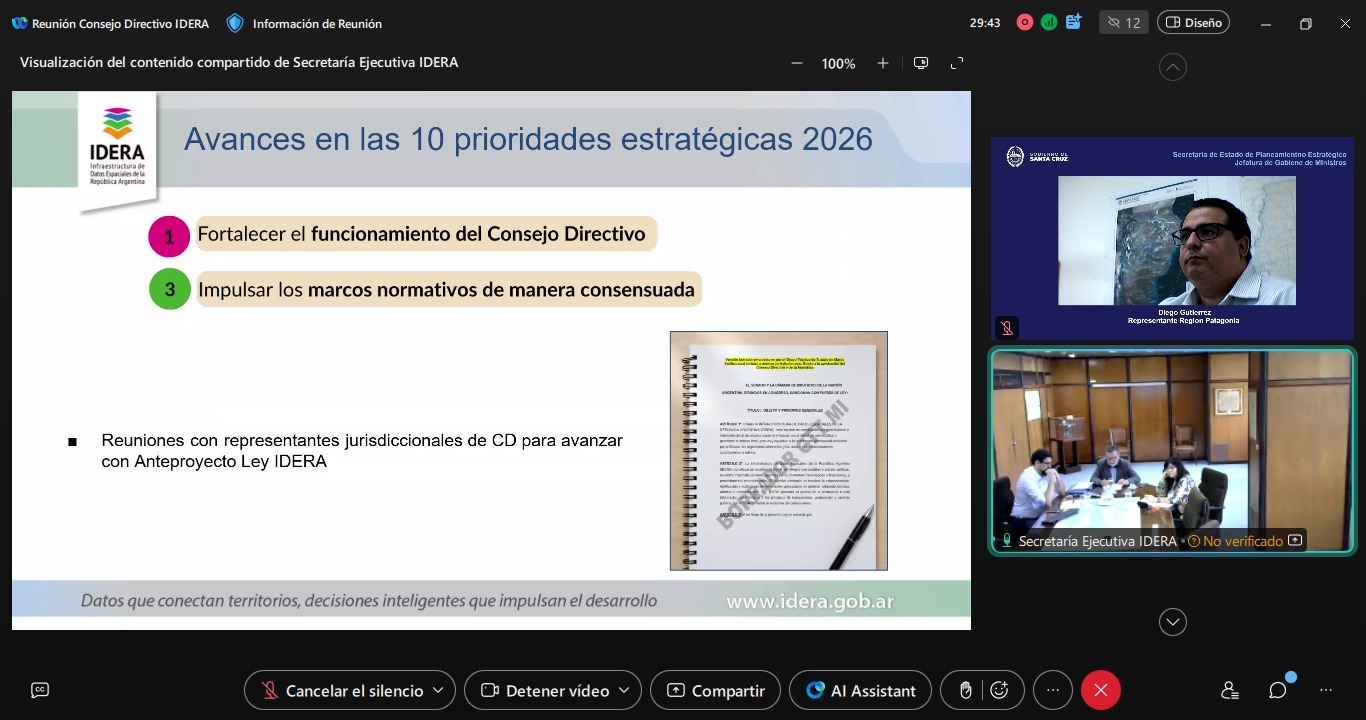Image resolution: width=1366 pixels, height=720 pixels.
Task: Zoom in shared content with plus
Action: coord(883,63)
